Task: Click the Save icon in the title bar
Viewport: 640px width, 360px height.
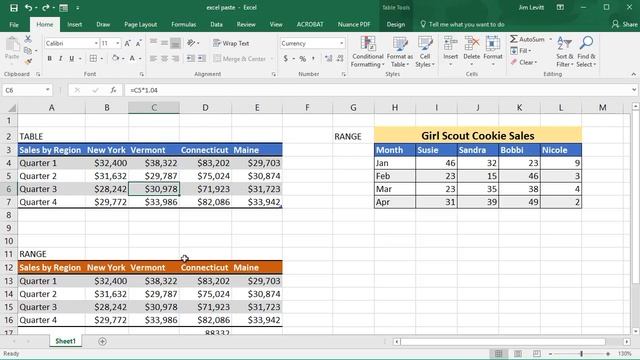Action: [x=14, y=8]
